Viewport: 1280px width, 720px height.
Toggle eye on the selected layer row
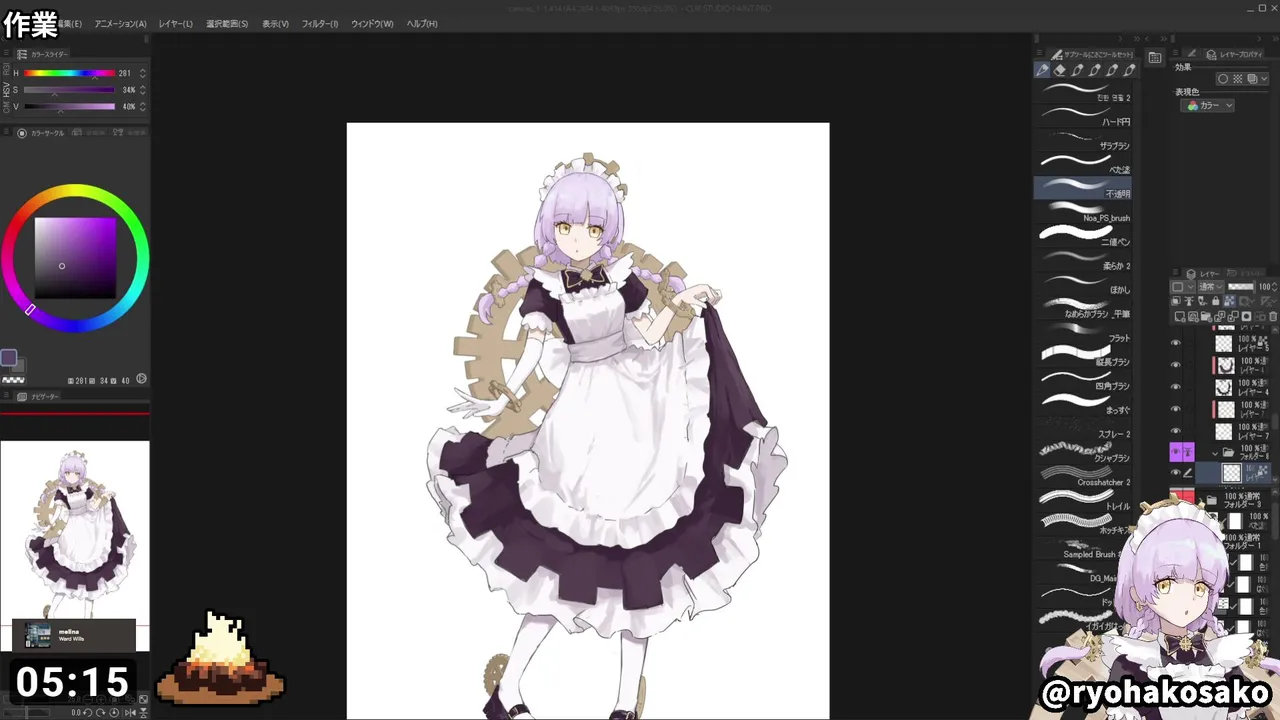tap(1175, 472)
